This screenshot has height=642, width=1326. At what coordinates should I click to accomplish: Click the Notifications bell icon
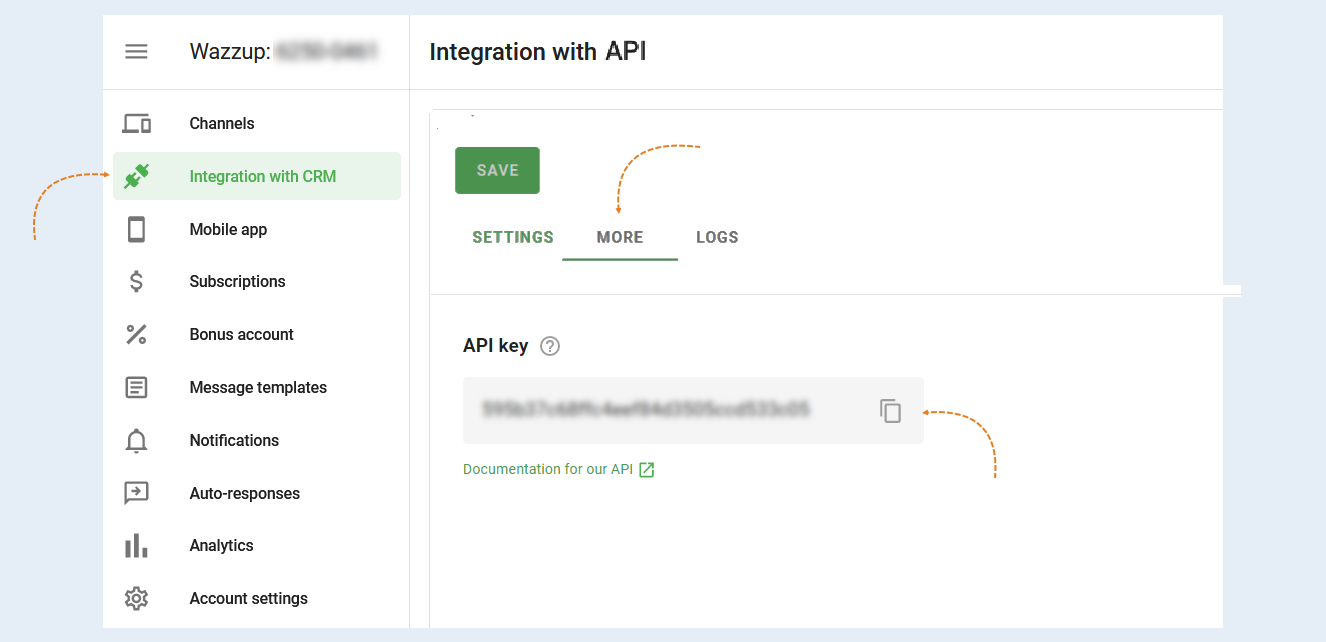[137, 440]
